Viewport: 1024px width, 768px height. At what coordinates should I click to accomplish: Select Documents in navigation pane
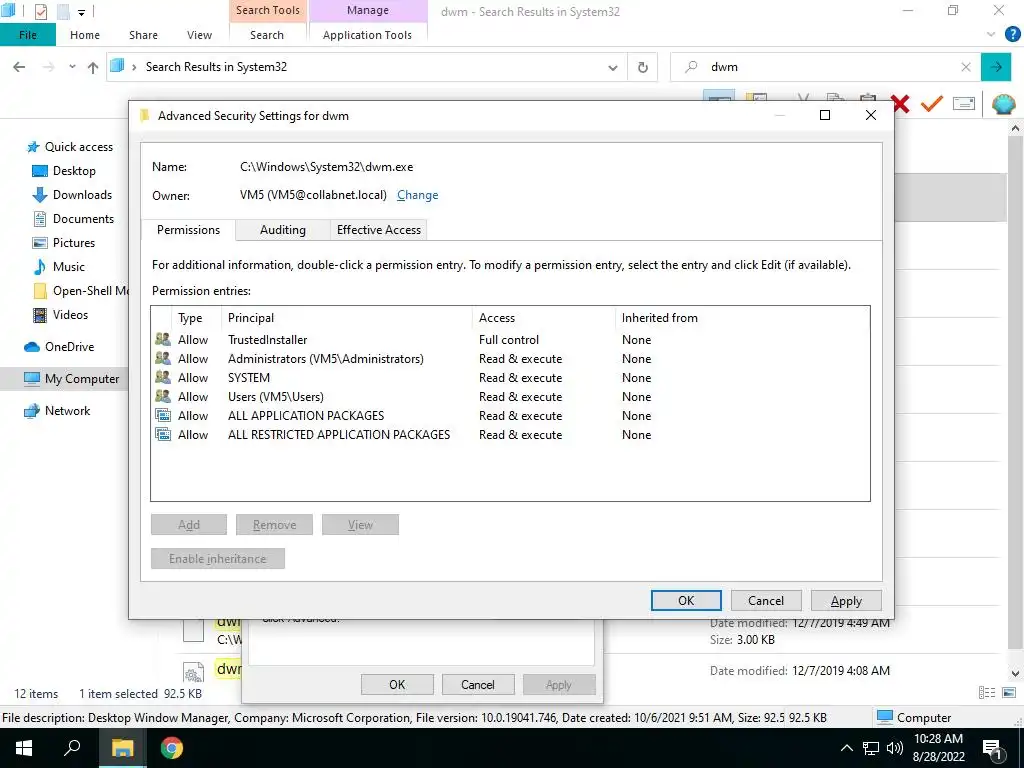[x=83, y=219]
